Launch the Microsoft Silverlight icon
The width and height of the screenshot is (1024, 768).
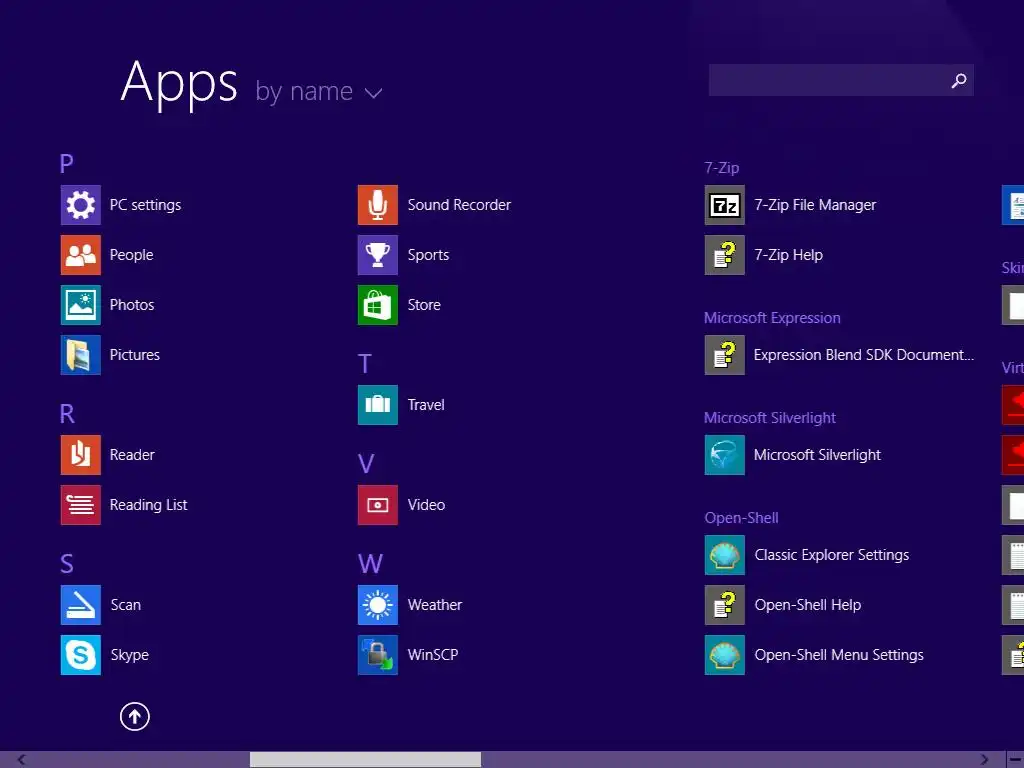(724, 455)
